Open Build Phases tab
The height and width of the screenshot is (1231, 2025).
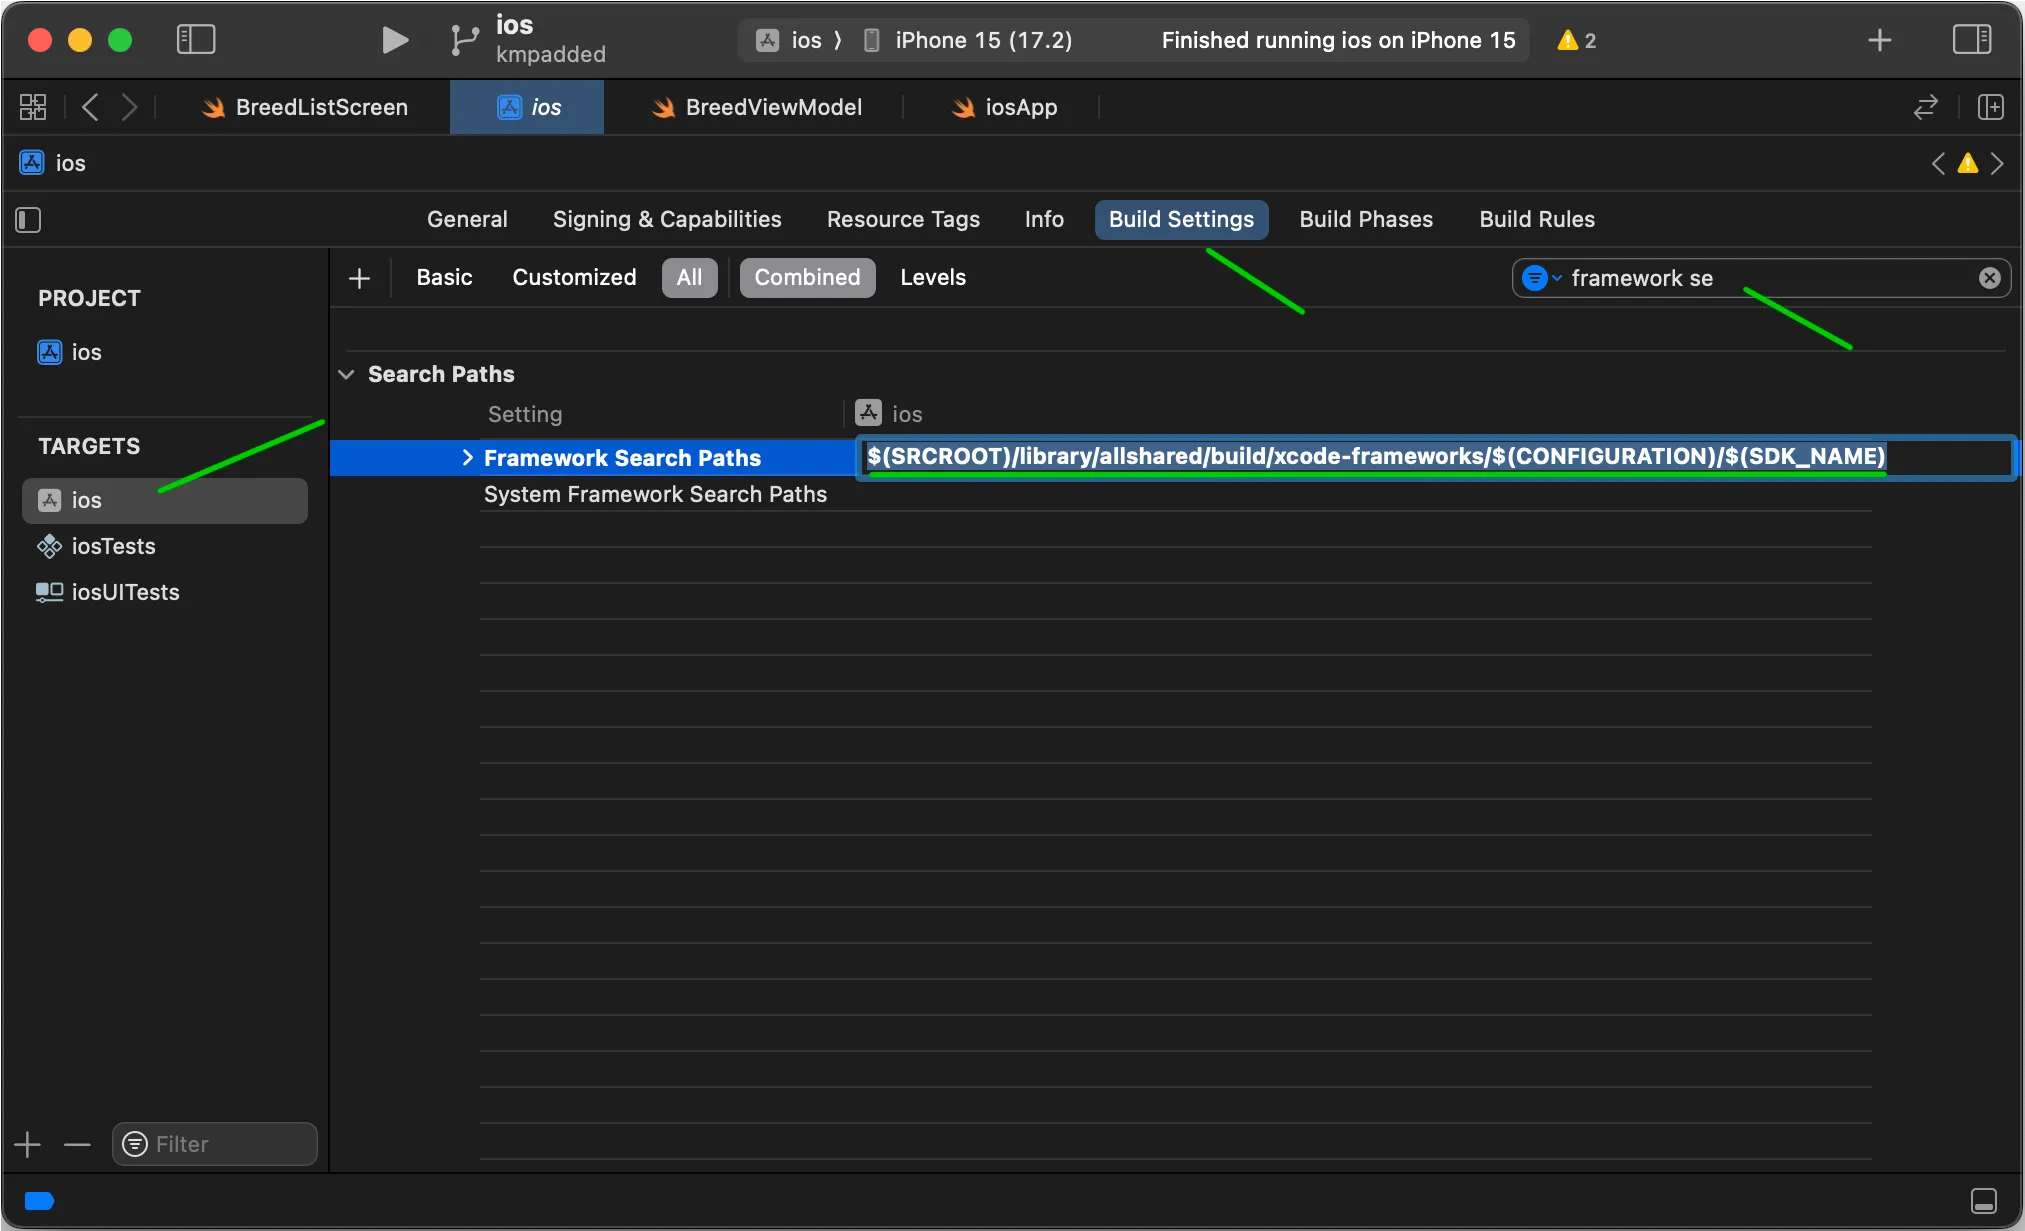point(1366,219)
